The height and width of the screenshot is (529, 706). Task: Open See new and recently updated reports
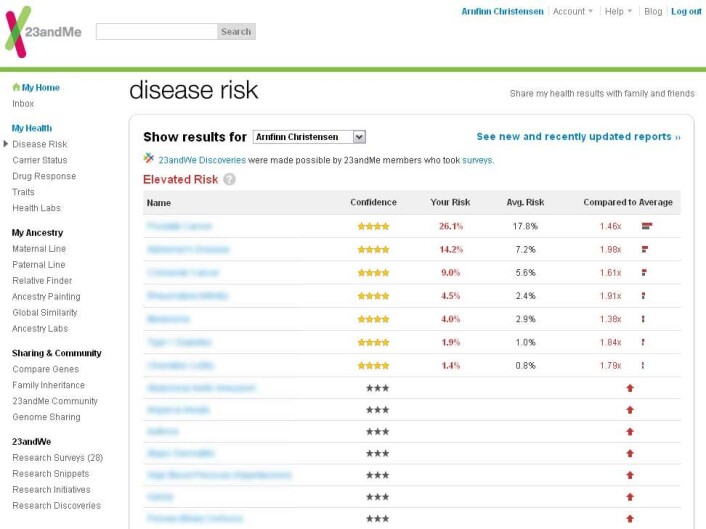(579, 136)
